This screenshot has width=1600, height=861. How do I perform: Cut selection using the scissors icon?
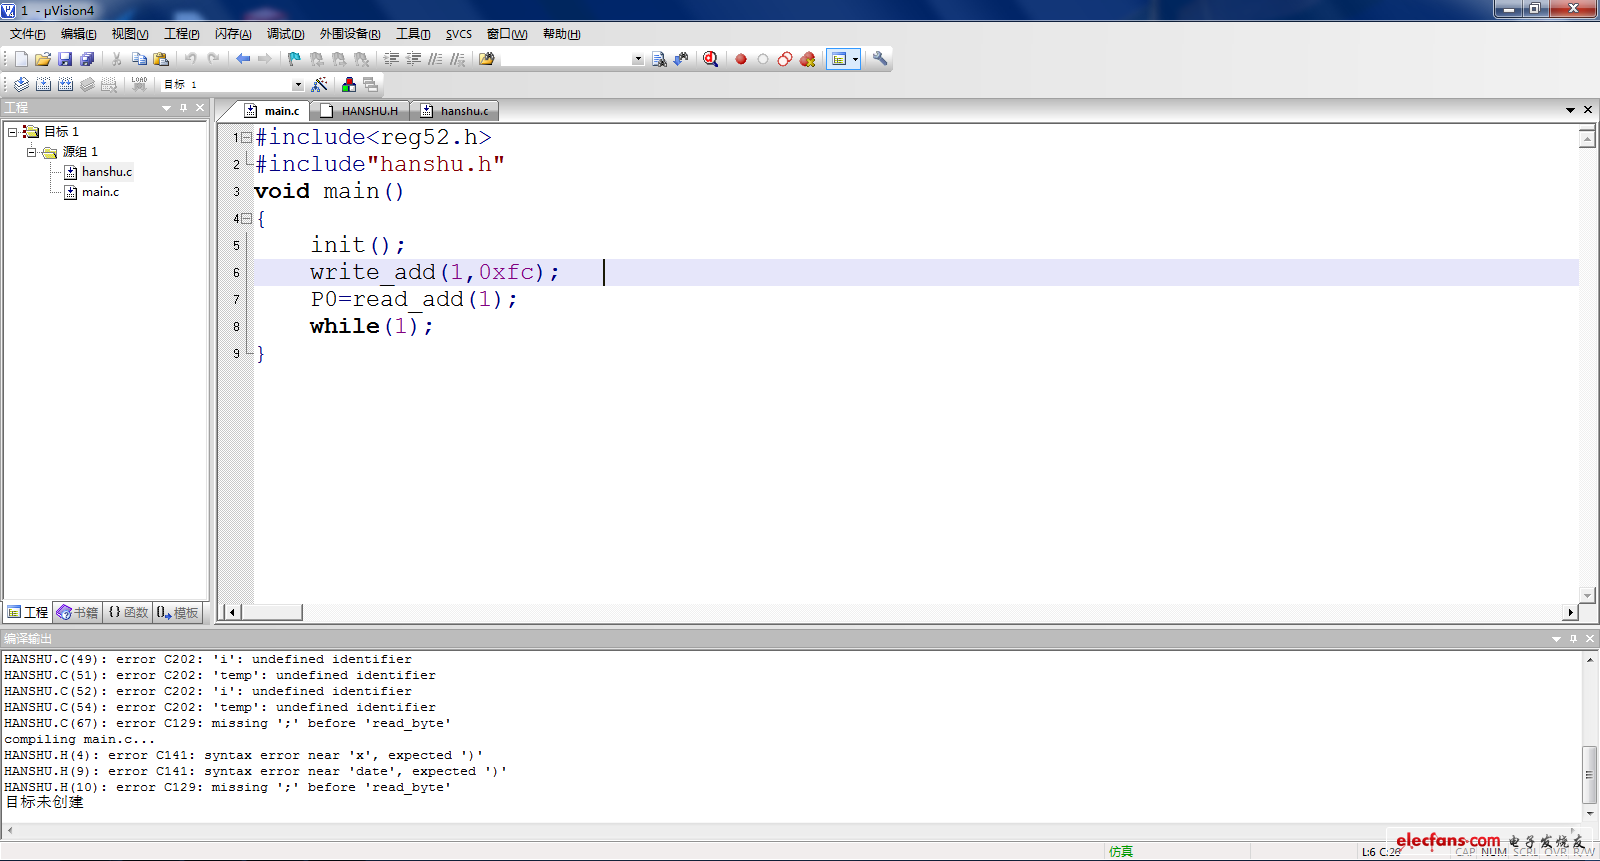click(x=117, y=59)
